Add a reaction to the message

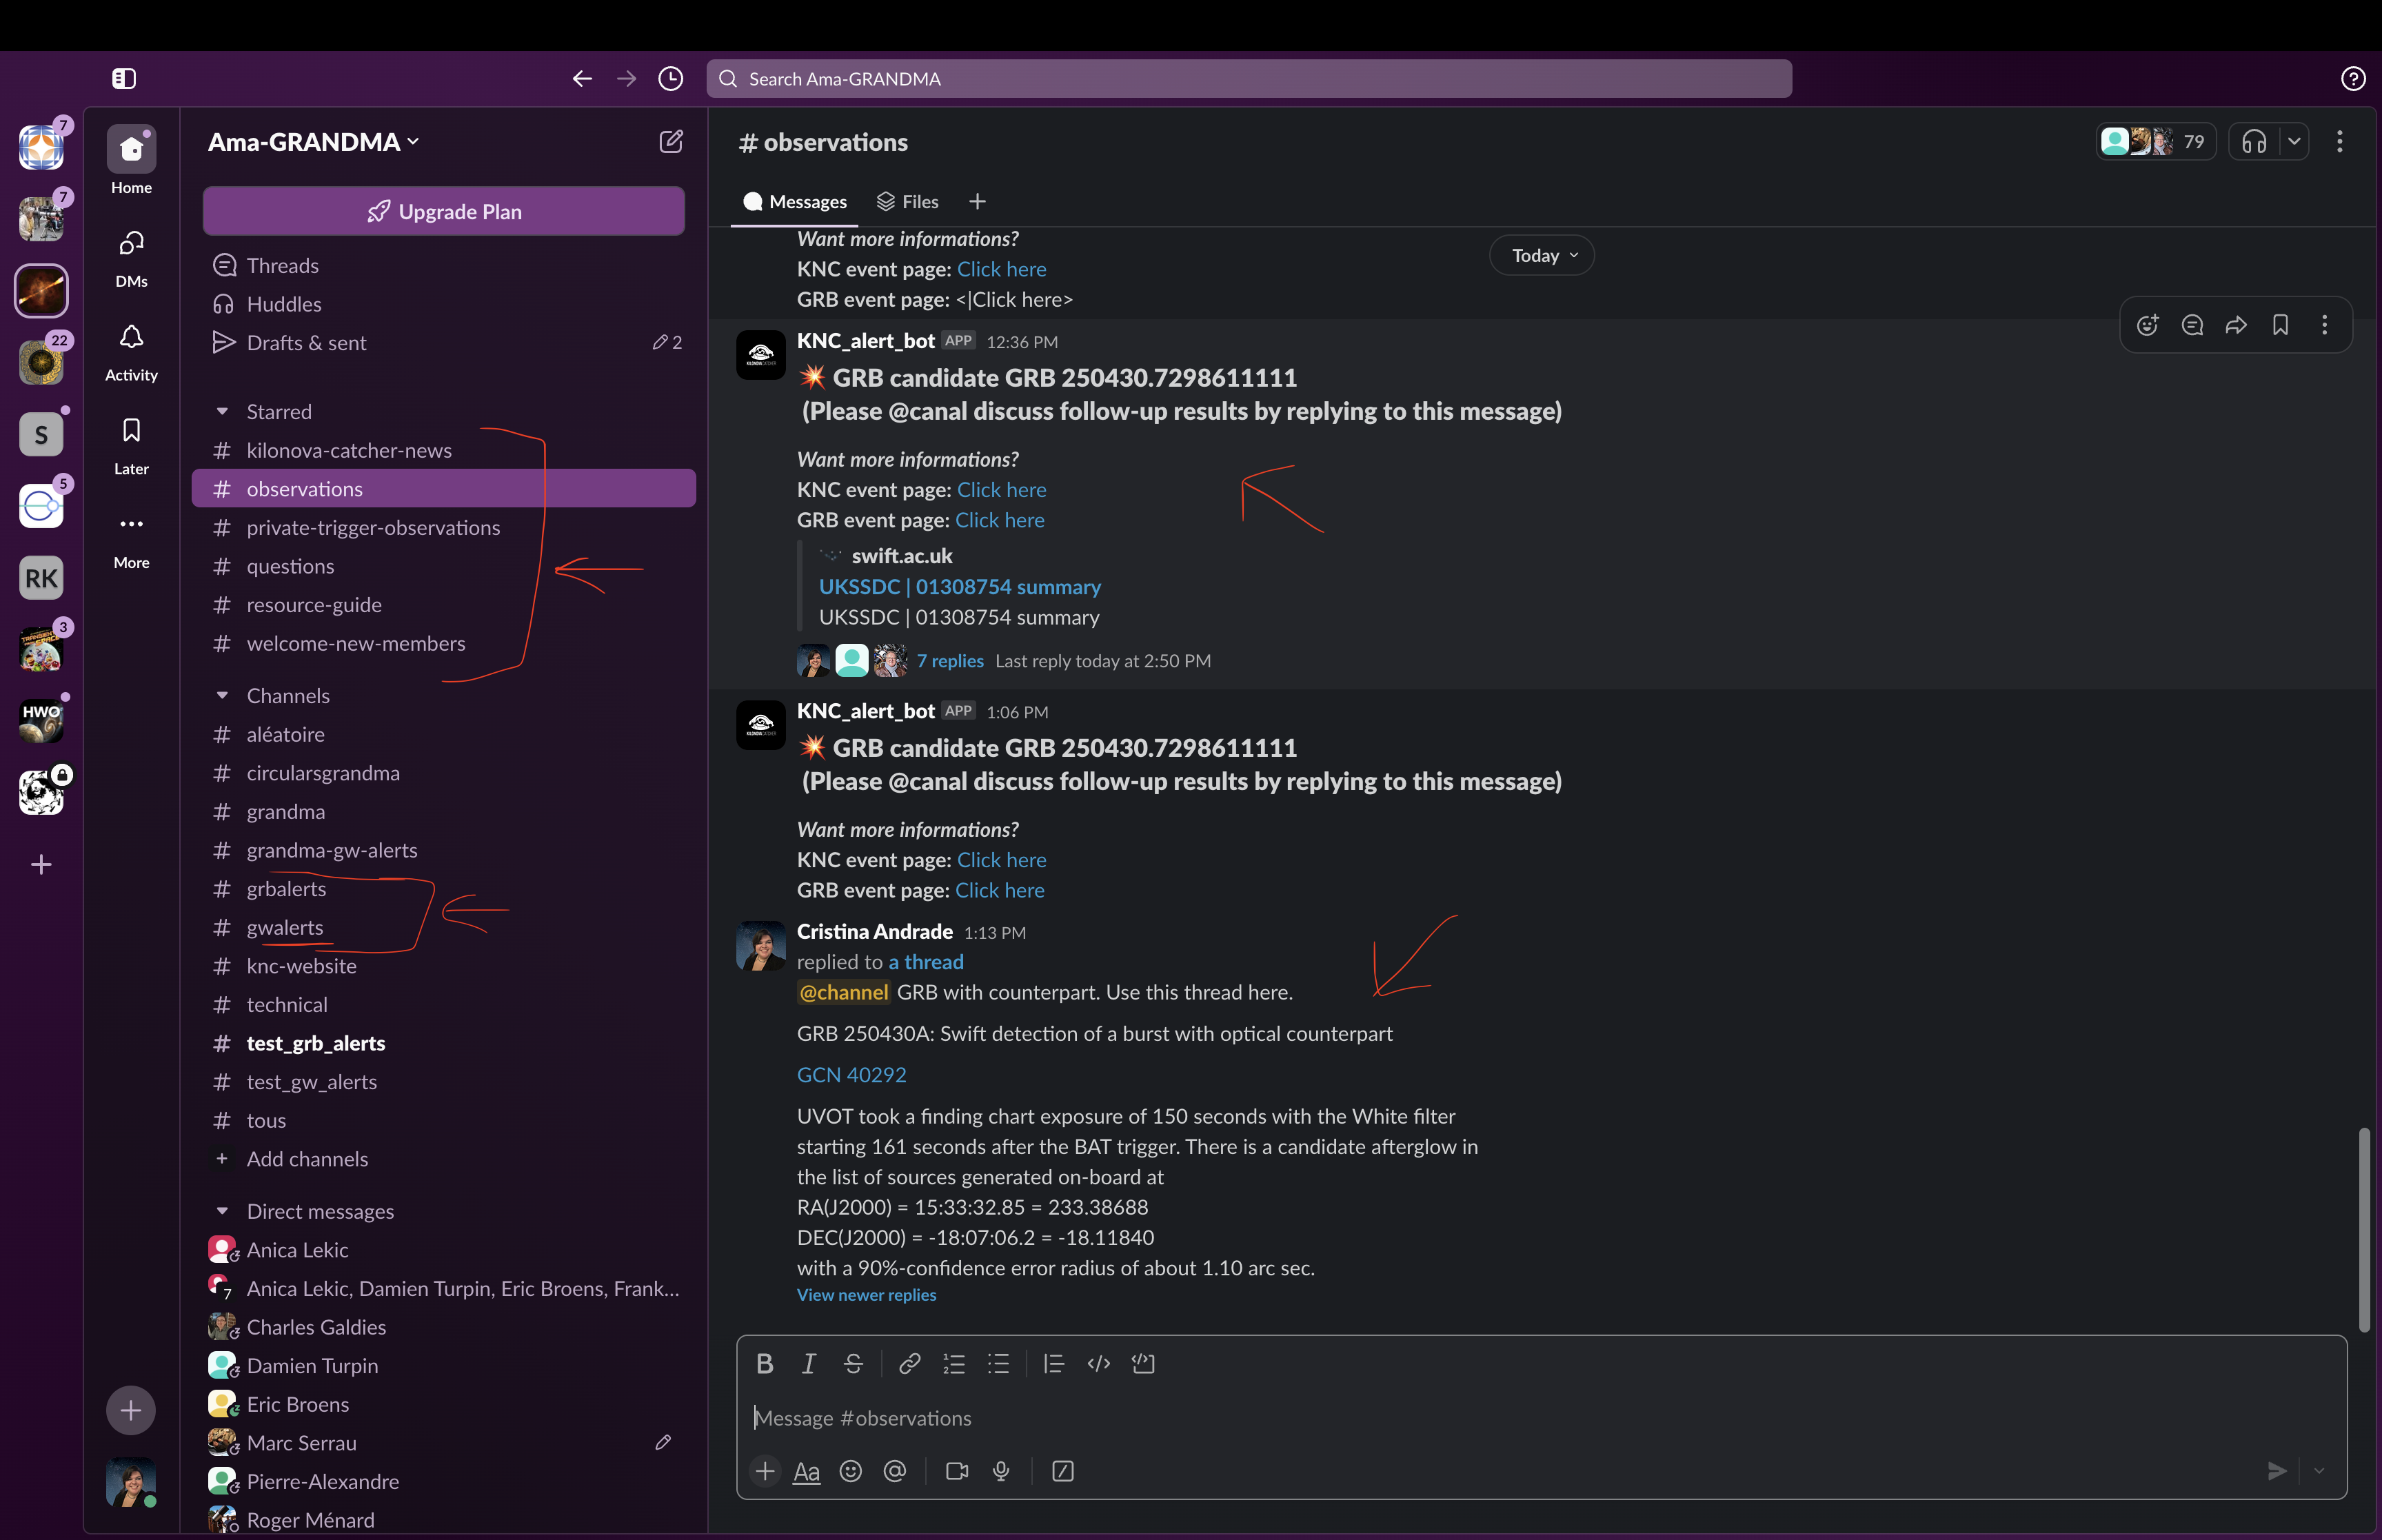point(2147,325)
